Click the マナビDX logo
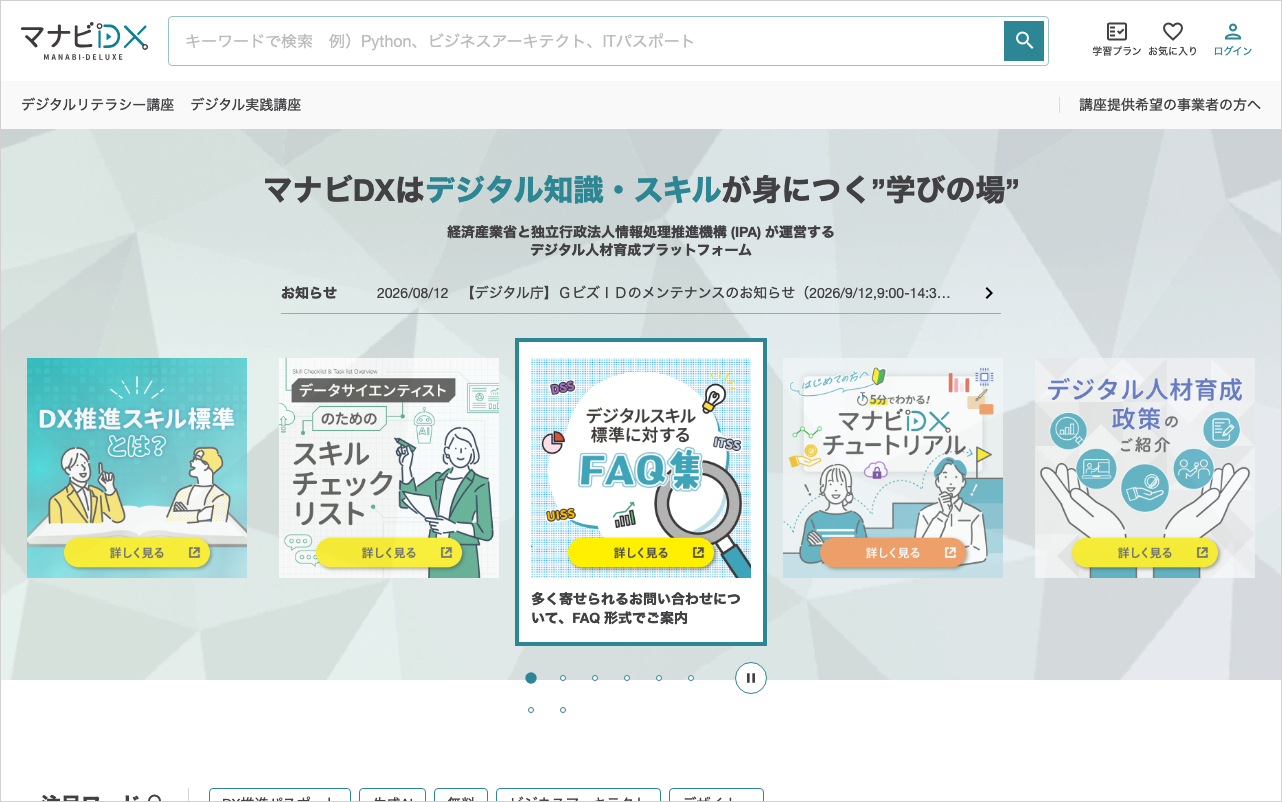This screenshot has height=802, width=1282. [85, 41]
